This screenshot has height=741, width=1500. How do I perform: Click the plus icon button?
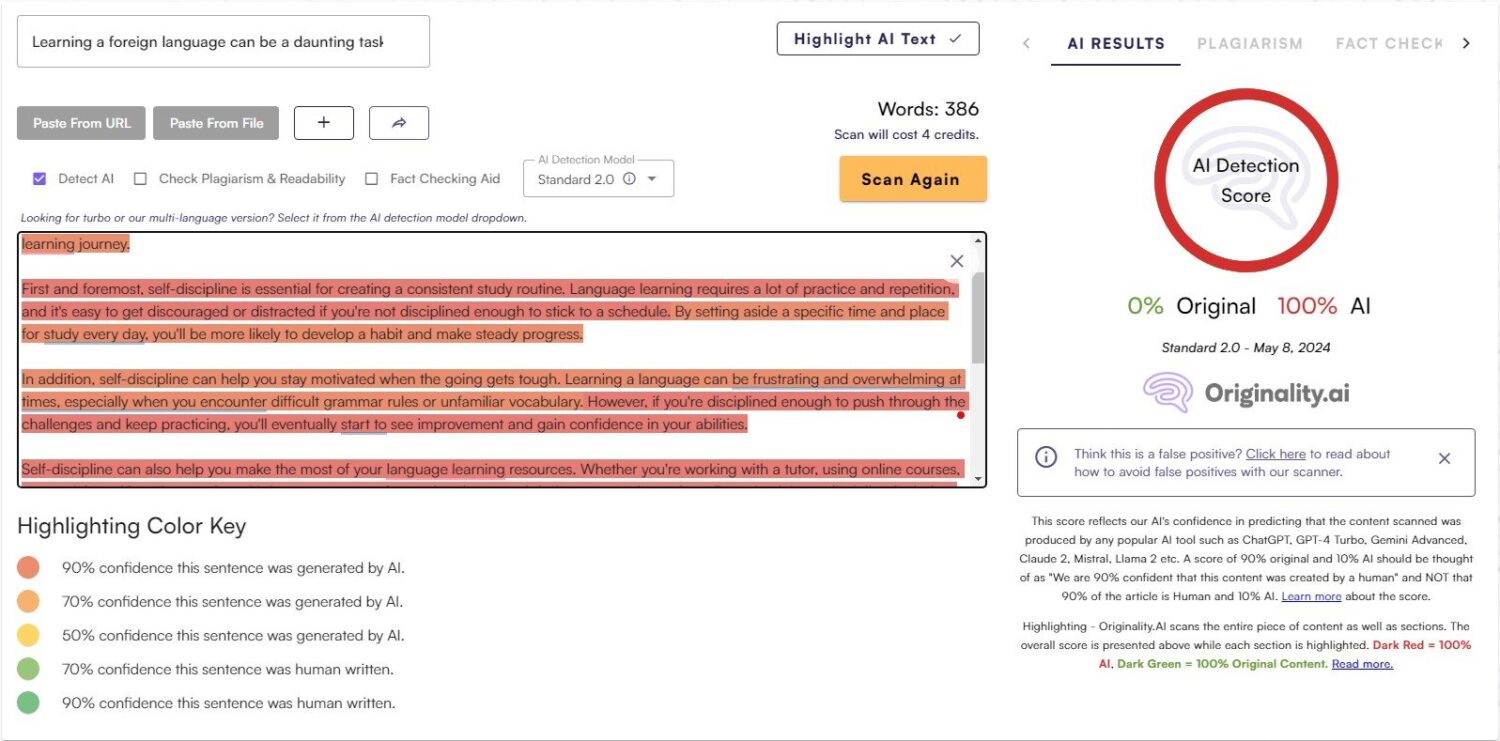[323, 123]
